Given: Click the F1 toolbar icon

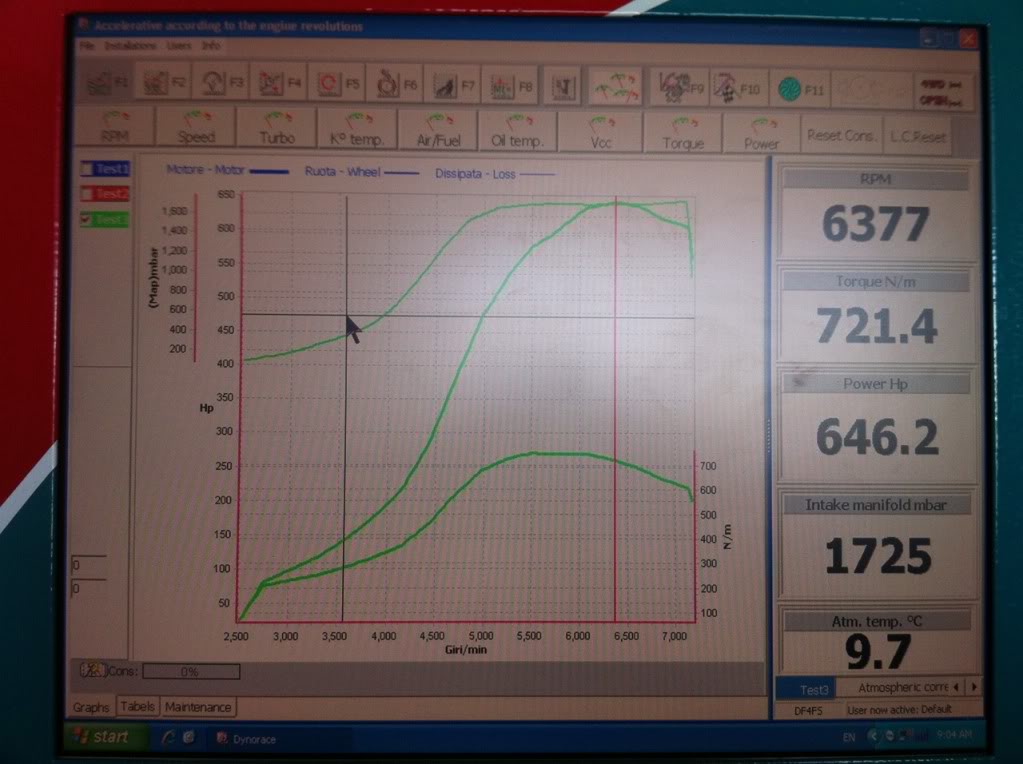Looking at the screenshot, I should (x=107, y=86).
